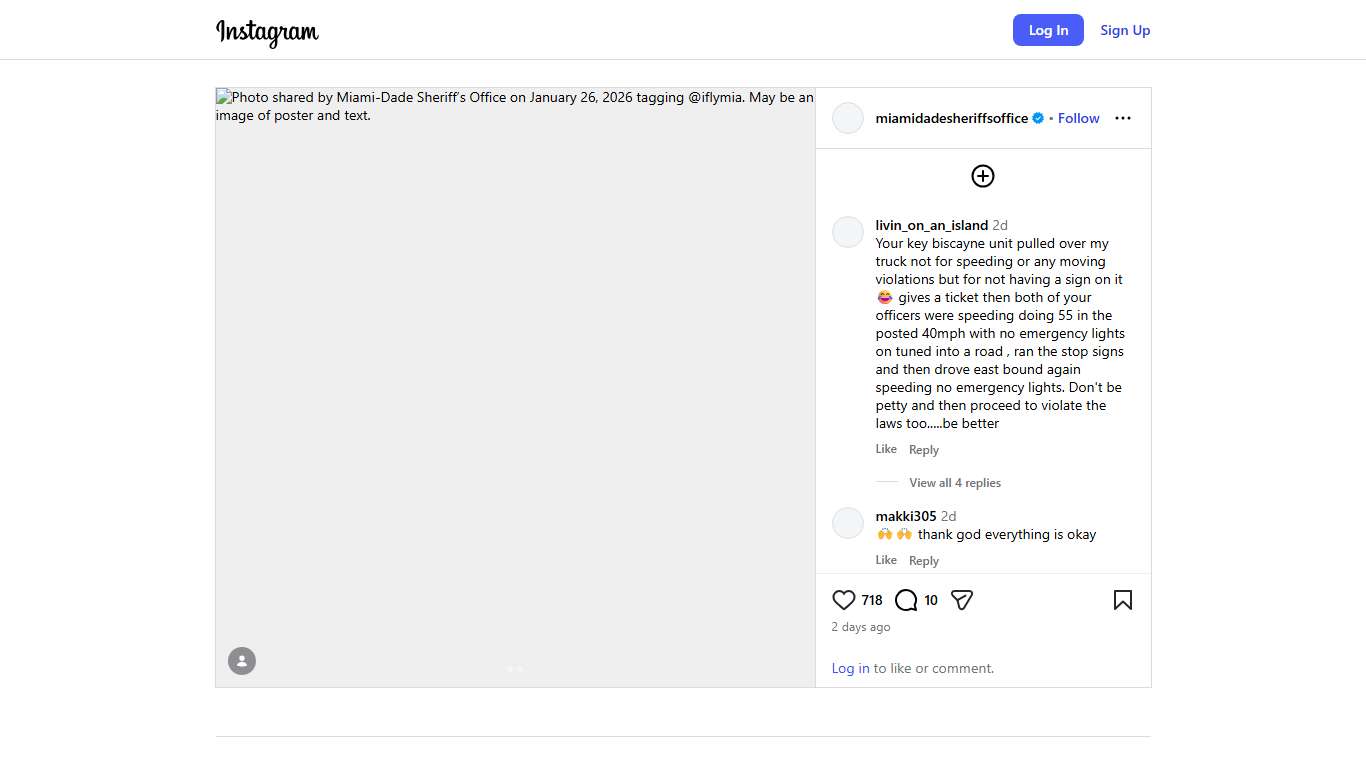
Task: Click the carousel dots indicator on photo
Action: tap(515, 669)
